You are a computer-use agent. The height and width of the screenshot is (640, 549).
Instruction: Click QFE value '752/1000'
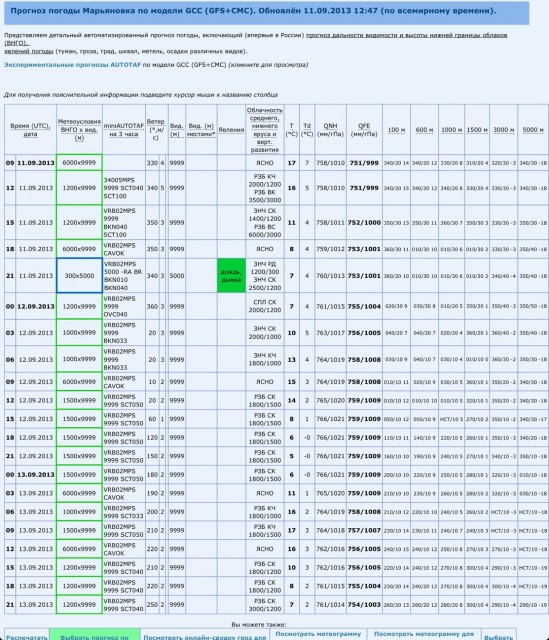click(364, 222)
